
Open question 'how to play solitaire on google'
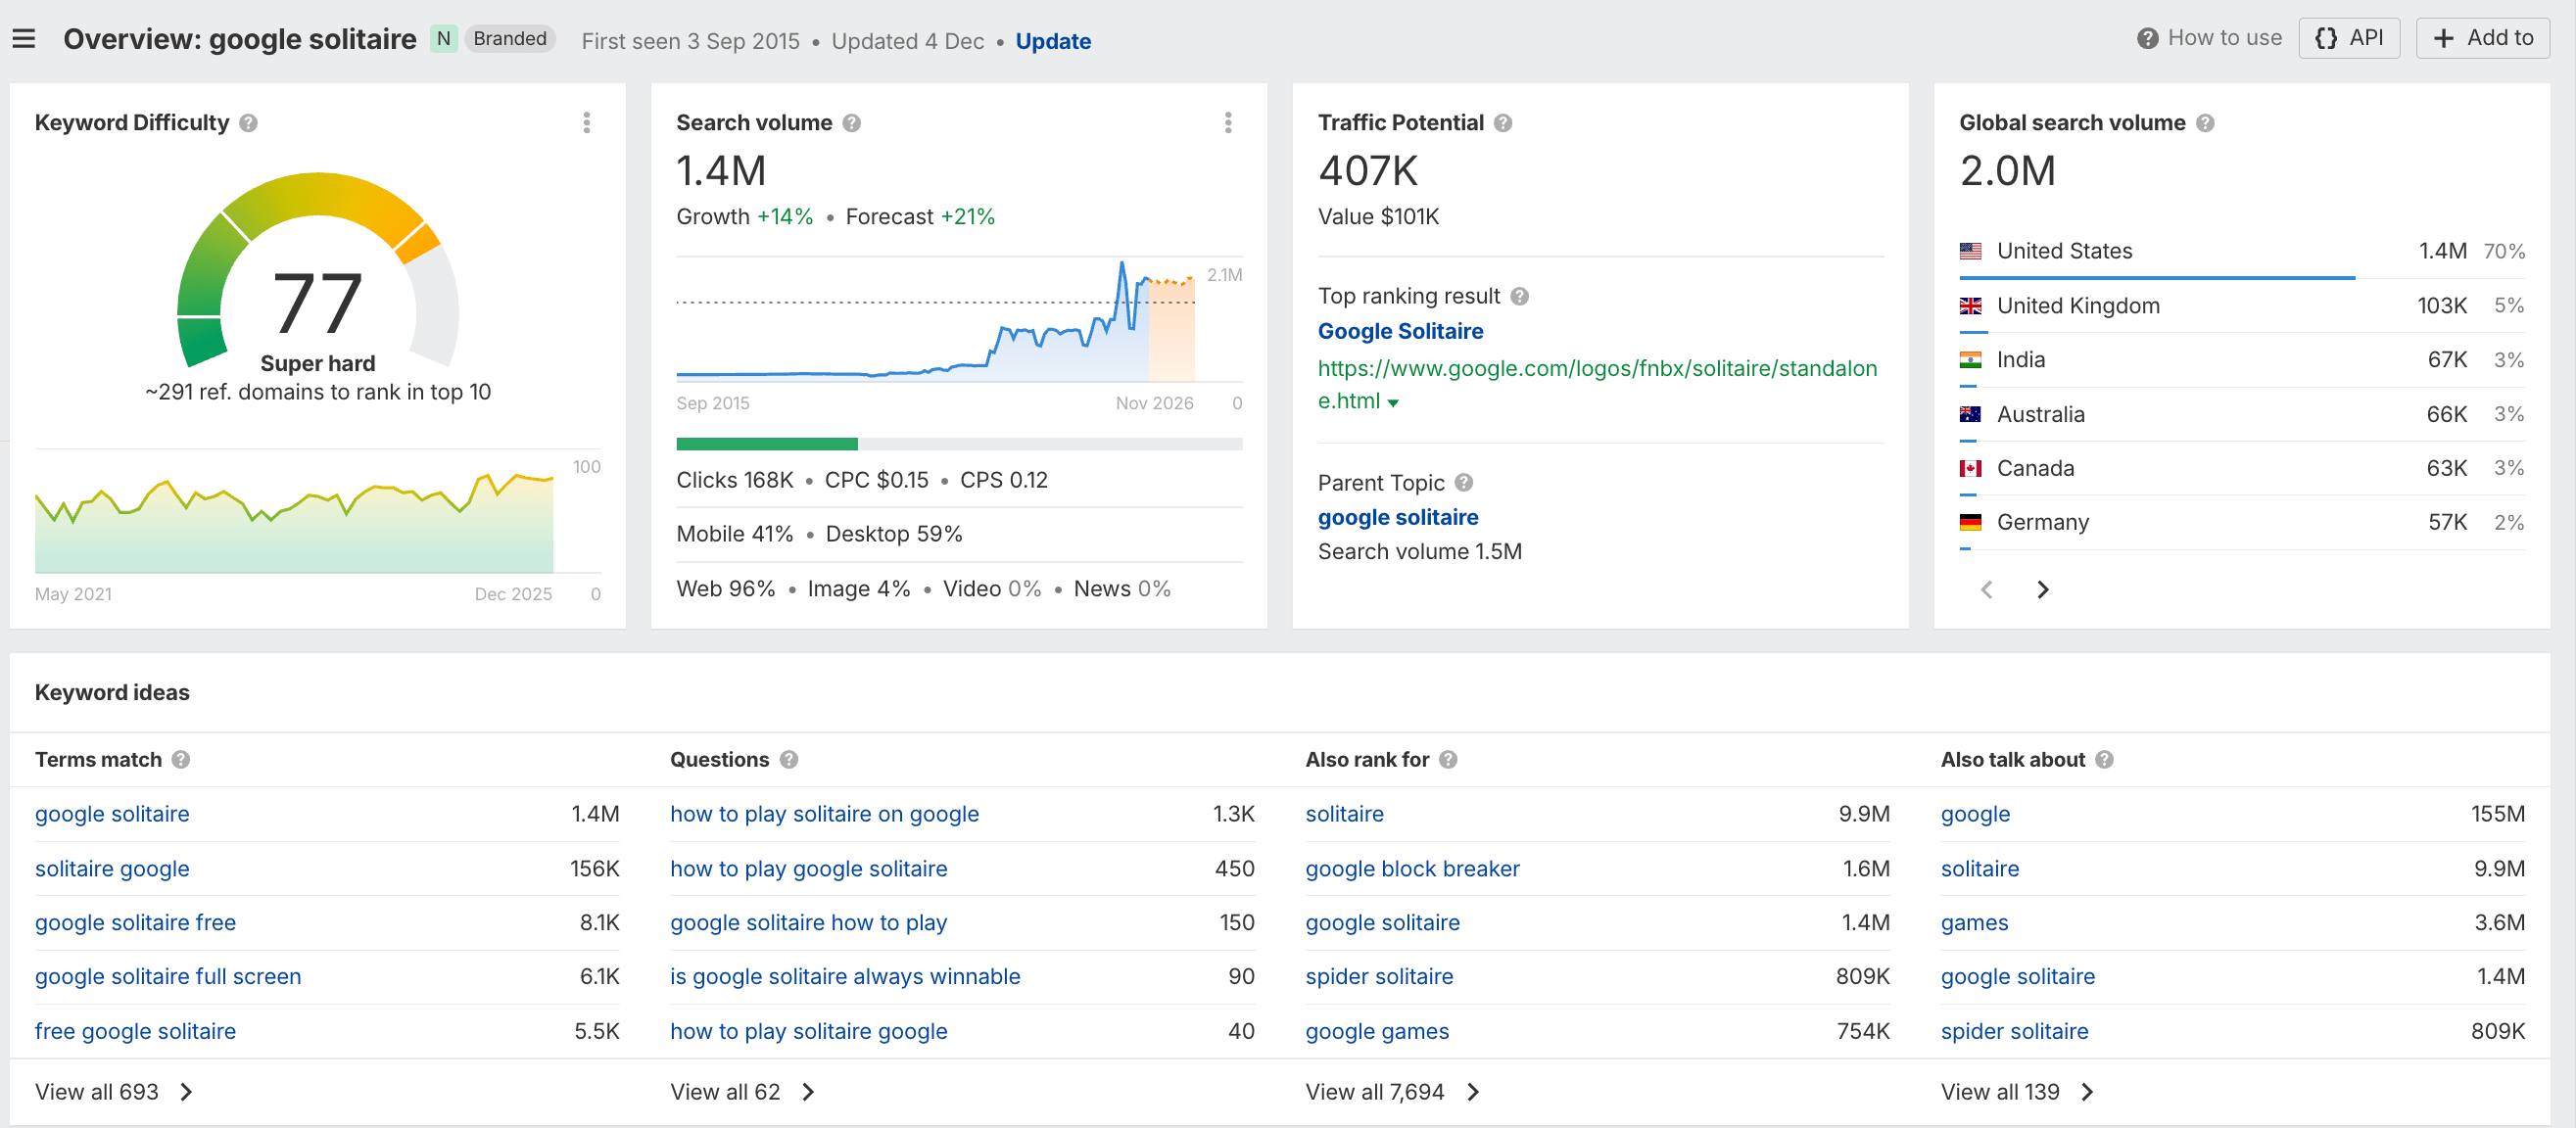click(824, 814)
